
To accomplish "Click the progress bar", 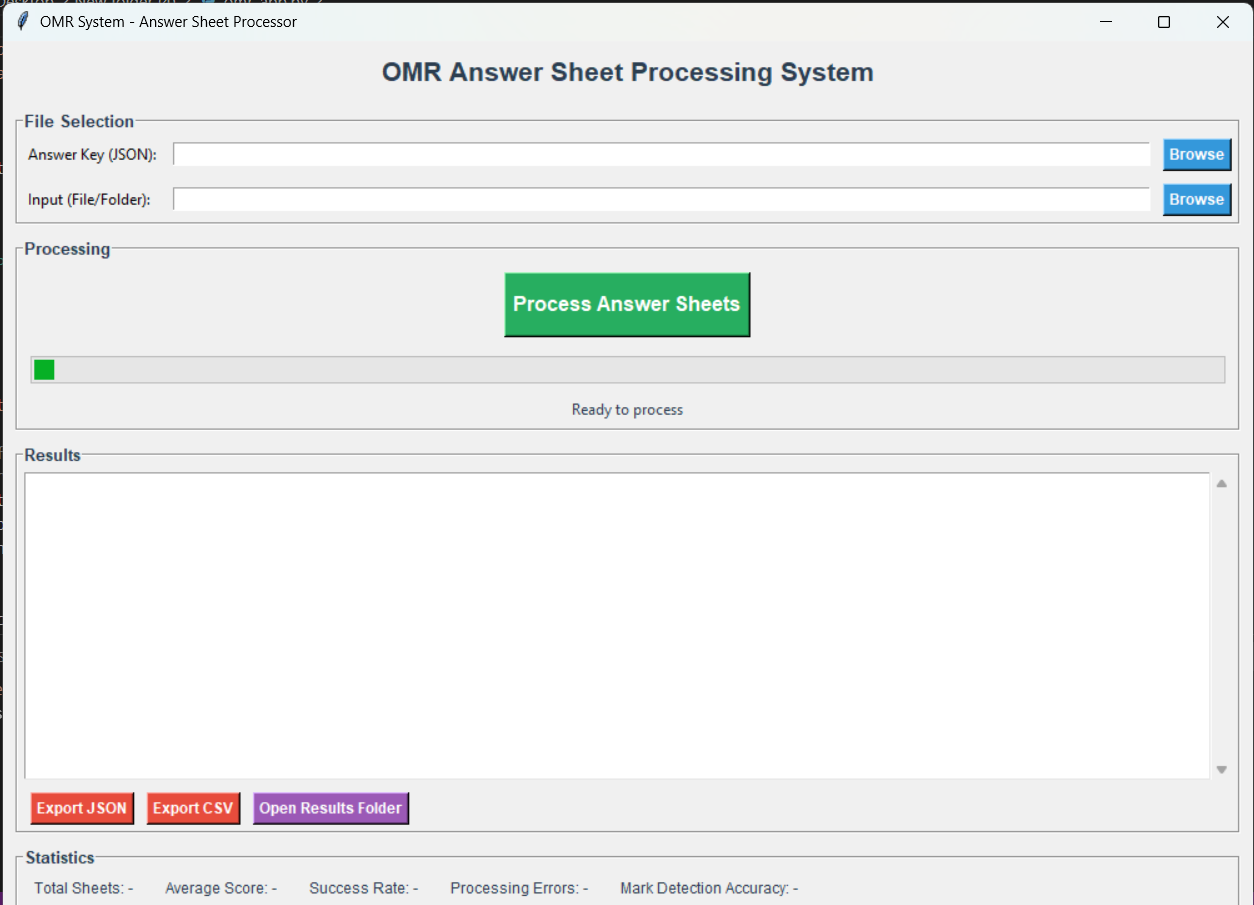I will pos(627,369).
